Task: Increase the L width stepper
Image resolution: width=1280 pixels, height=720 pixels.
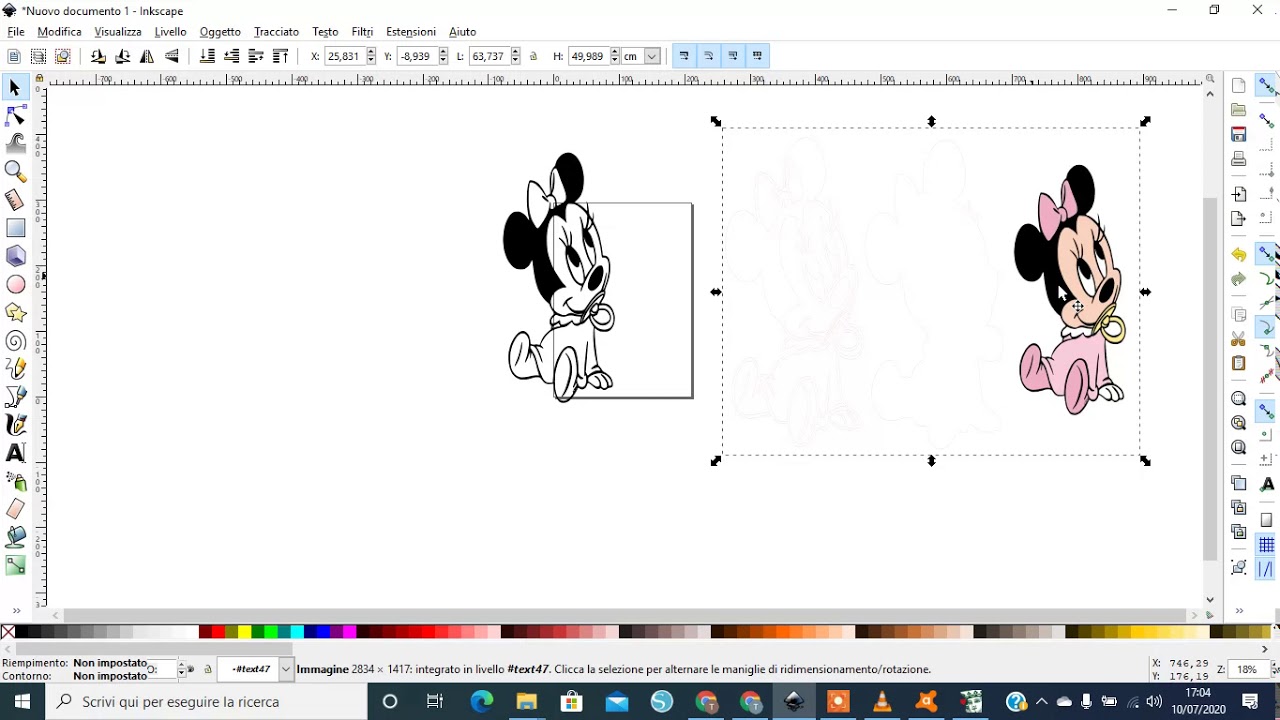Action: point(515,52)
